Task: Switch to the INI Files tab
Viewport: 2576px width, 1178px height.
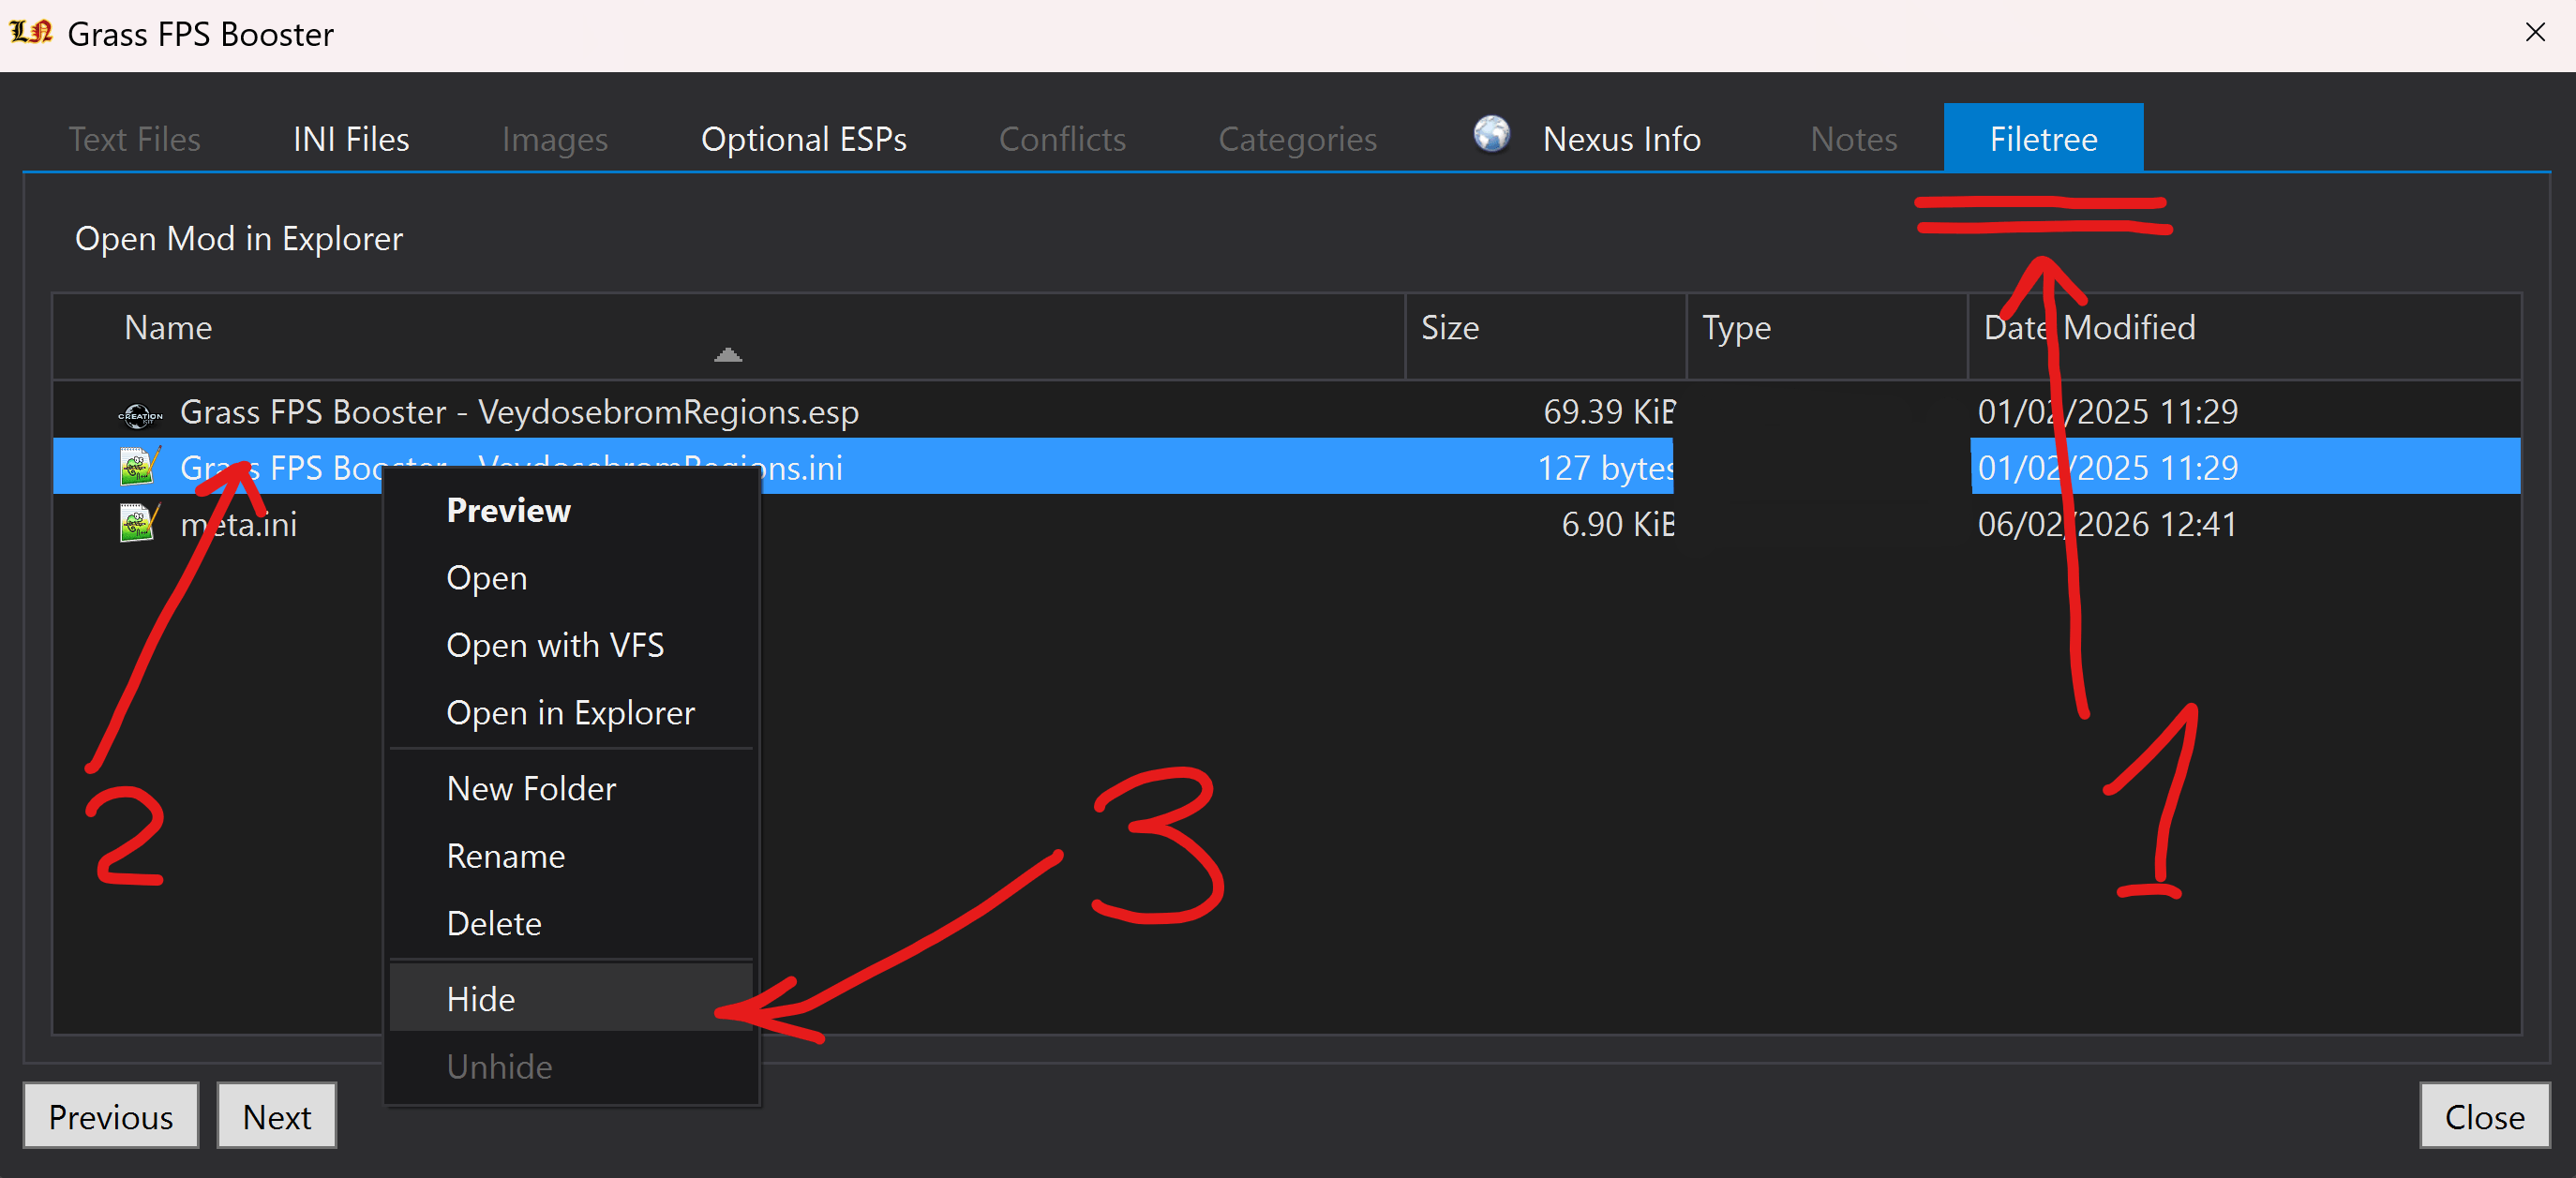Action: tap(351, 139)
